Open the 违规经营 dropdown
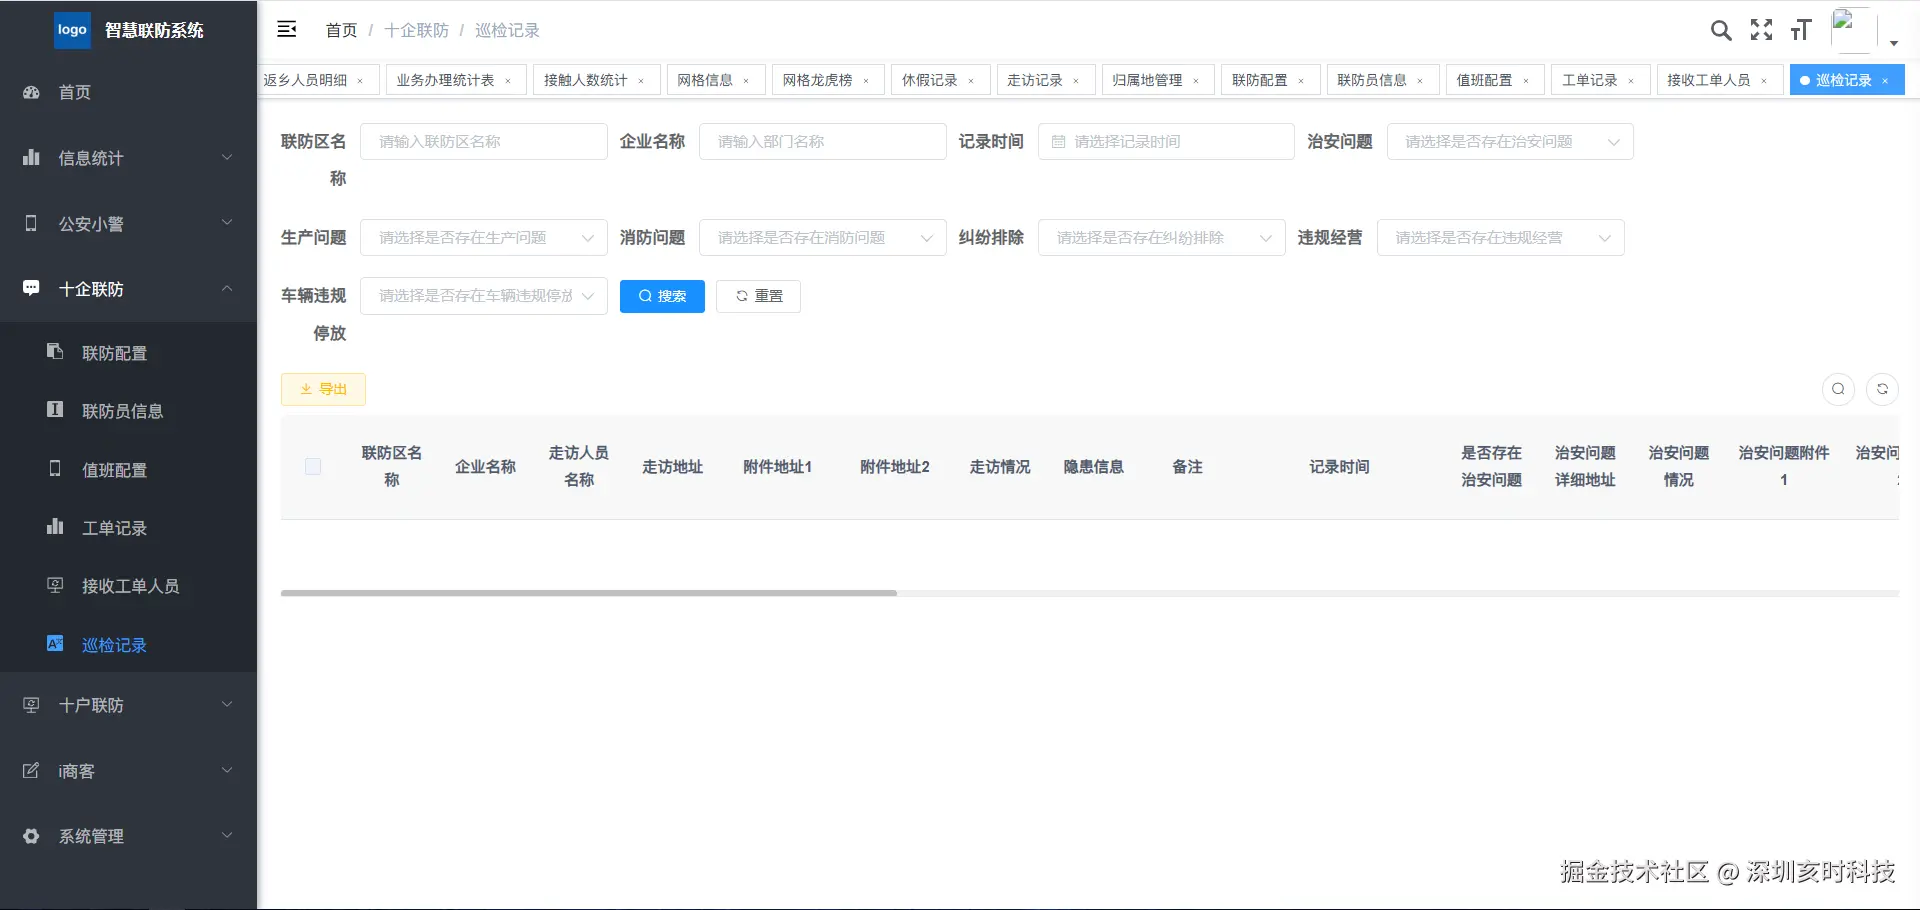The width and height of the screenshot is (1920, 910). tap(1501, 238)
